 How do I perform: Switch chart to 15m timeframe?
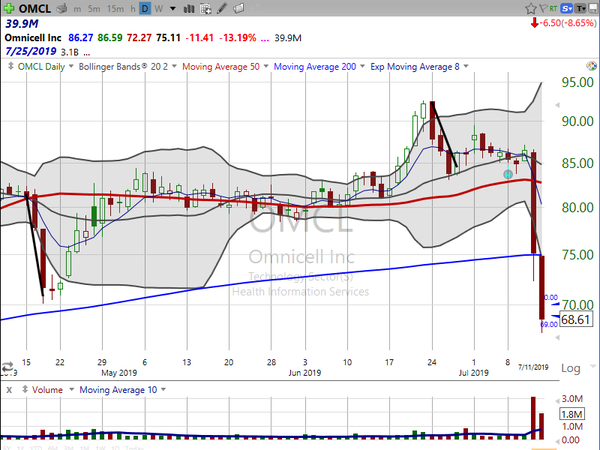115,8
